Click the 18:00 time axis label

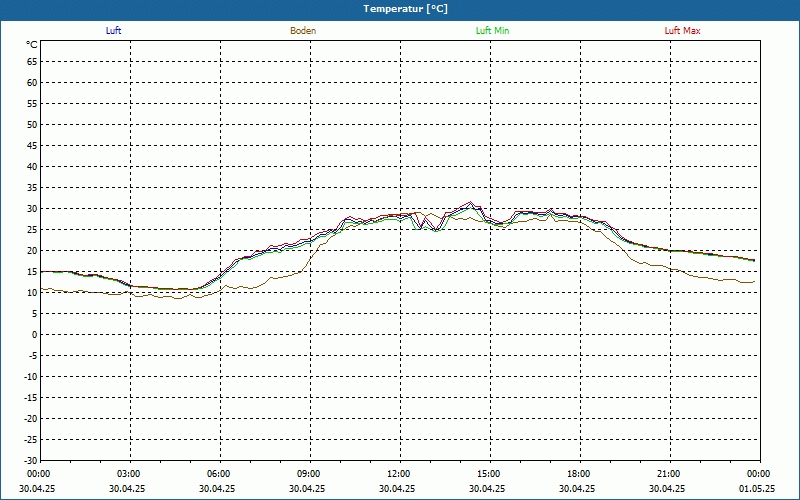[580, 474]
